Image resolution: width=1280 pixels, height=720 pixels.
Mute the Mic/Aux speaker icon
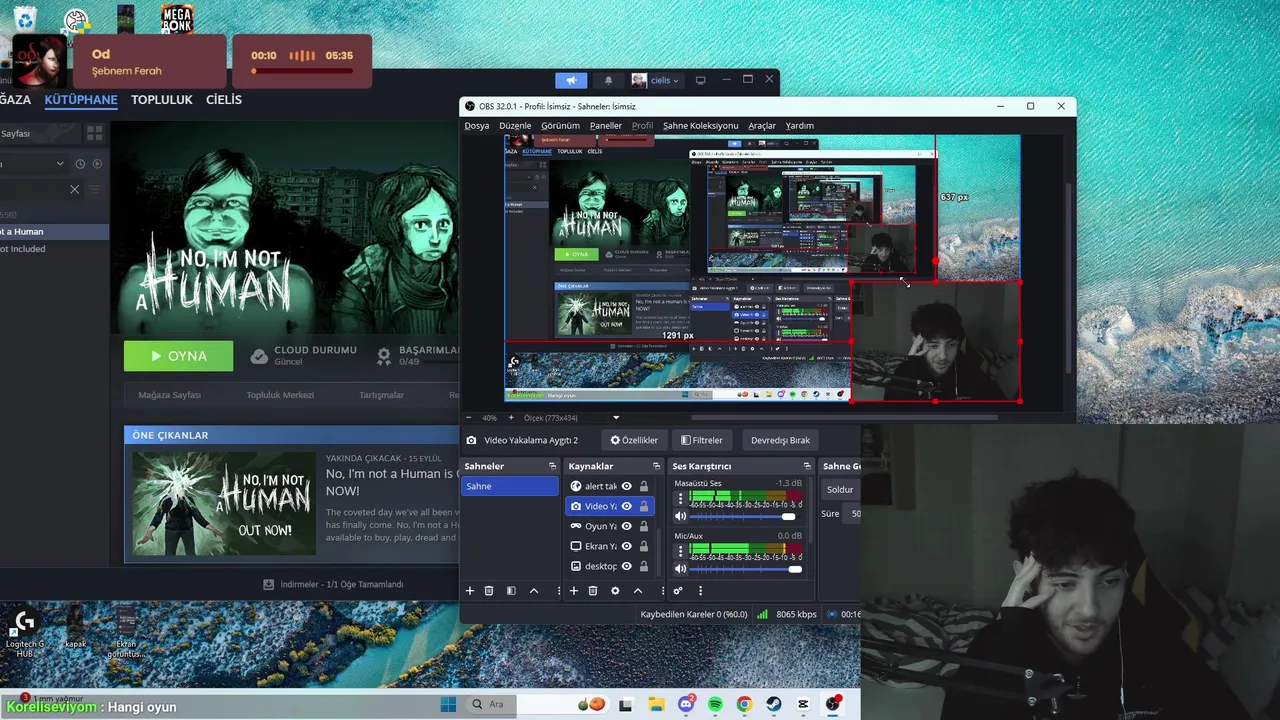(681, 568)
